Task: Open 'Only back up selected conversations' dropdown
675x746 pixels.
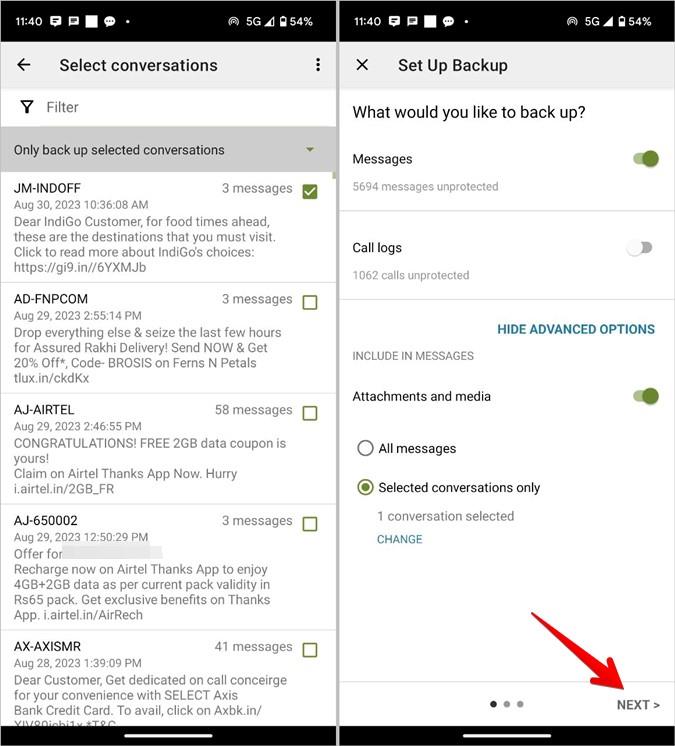Action: (168, 150)
